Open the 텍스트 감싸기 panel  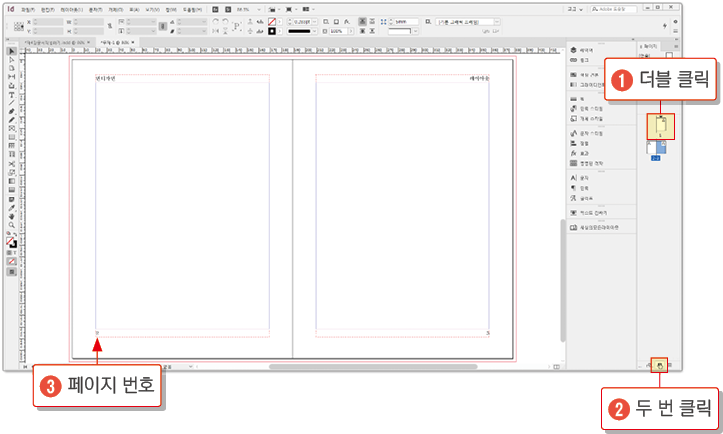pos(589,213)
